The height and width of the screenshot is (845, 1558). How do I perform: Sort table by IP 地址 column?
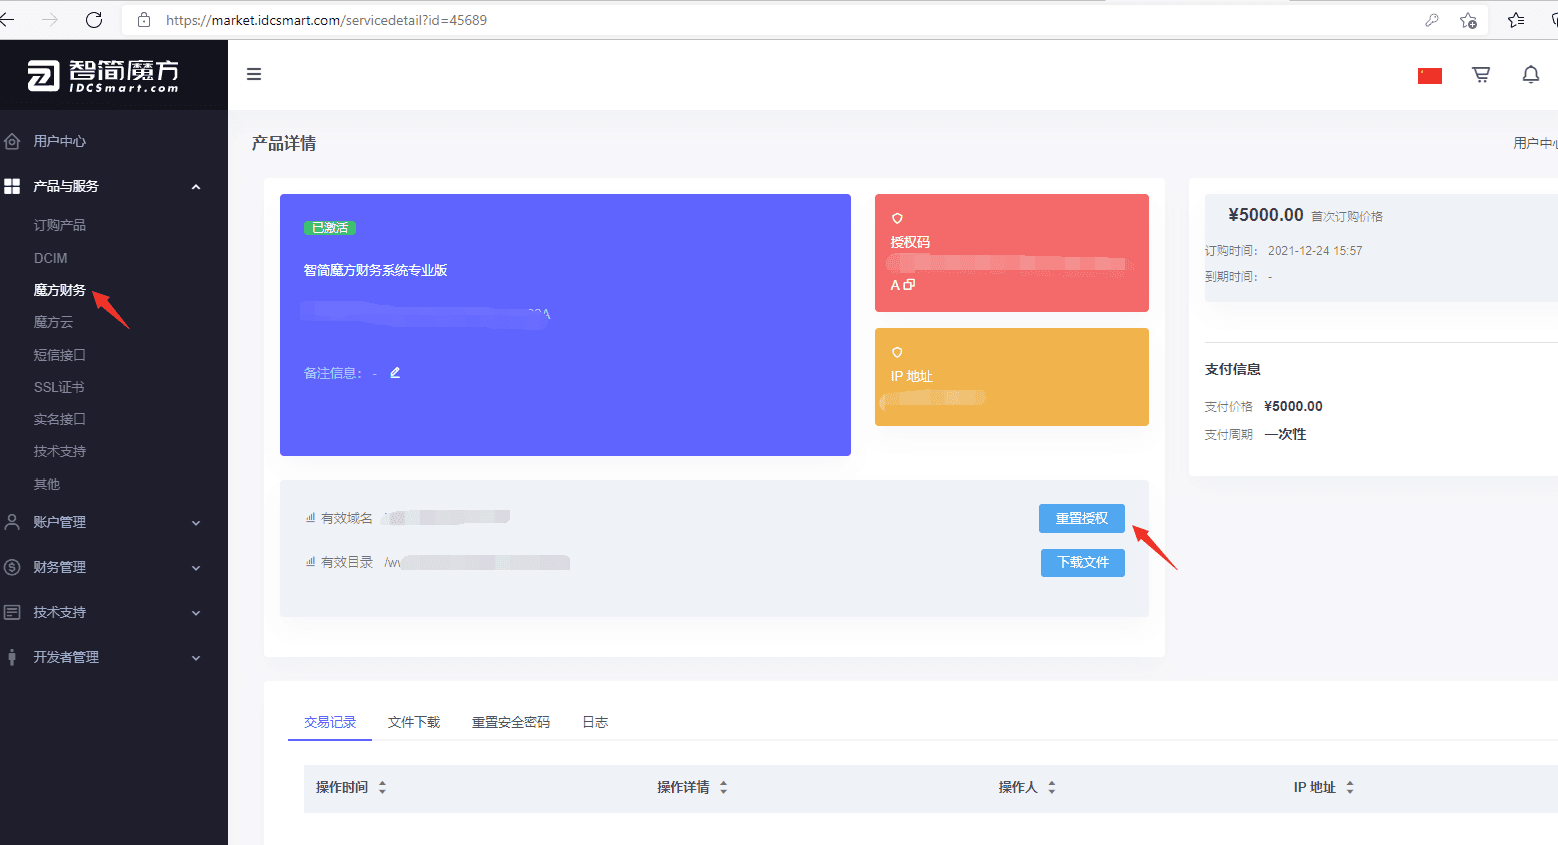click(x=1350, y=788)
